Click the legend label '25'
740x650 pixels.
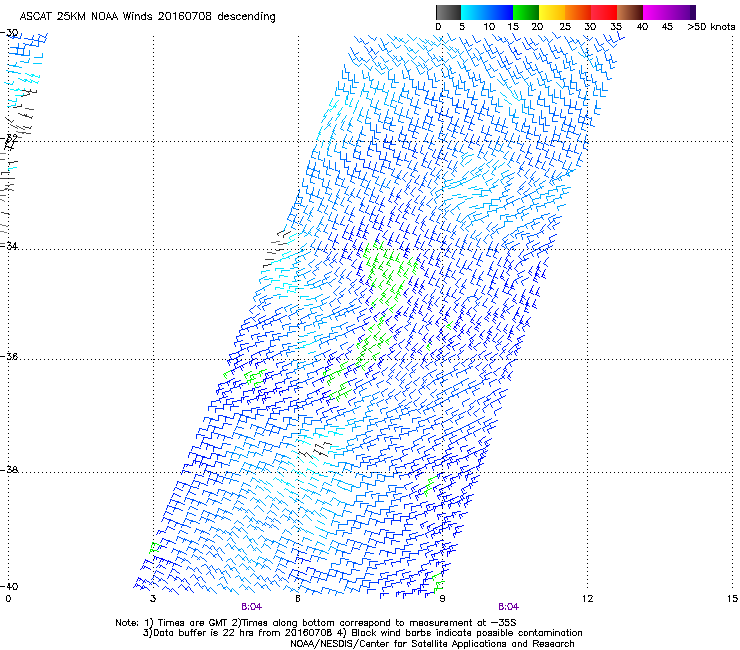pos(564,27)
